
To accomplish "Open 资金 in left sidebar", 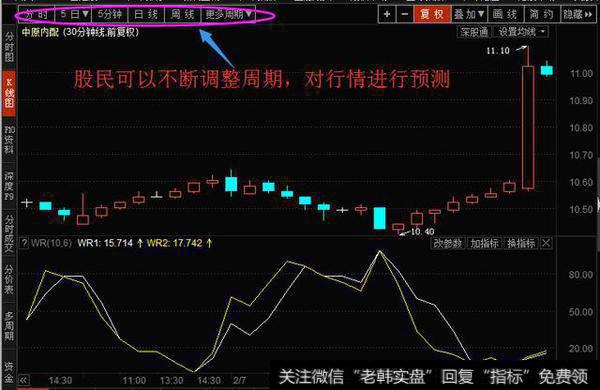I will point(8,372).
